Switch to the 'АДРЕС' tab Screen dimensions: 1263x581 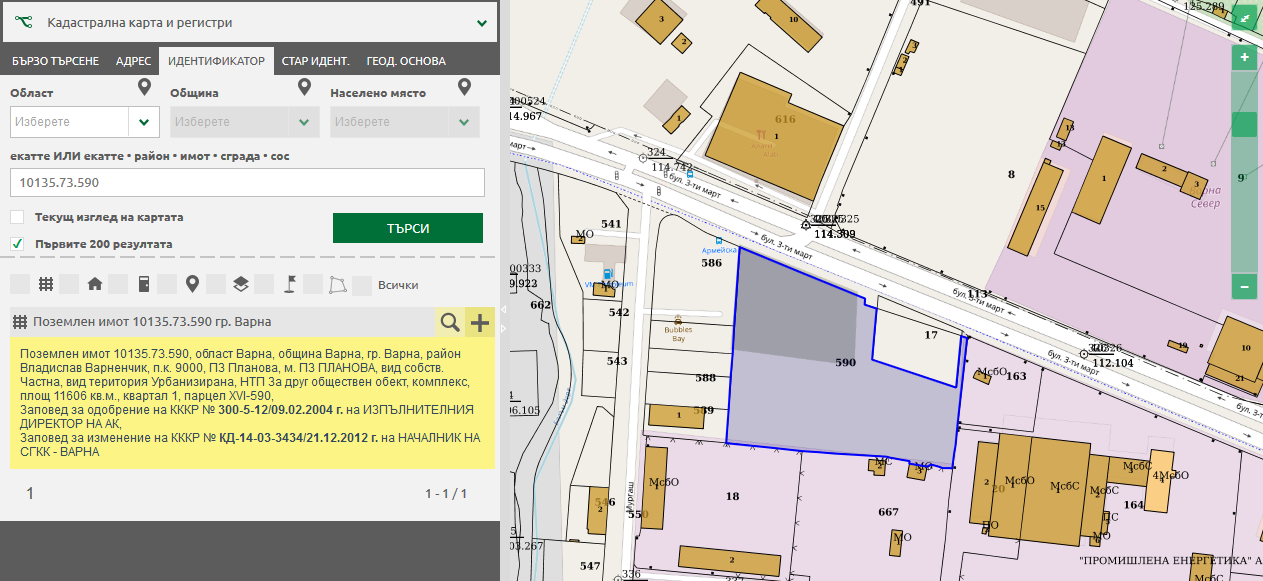[133, 61]
